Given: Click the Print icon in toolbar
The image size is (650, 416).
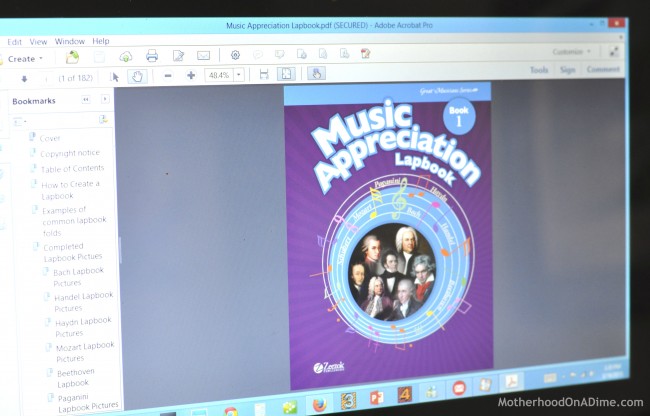Looking at the screenshot, I should click(x=152, y=56).
